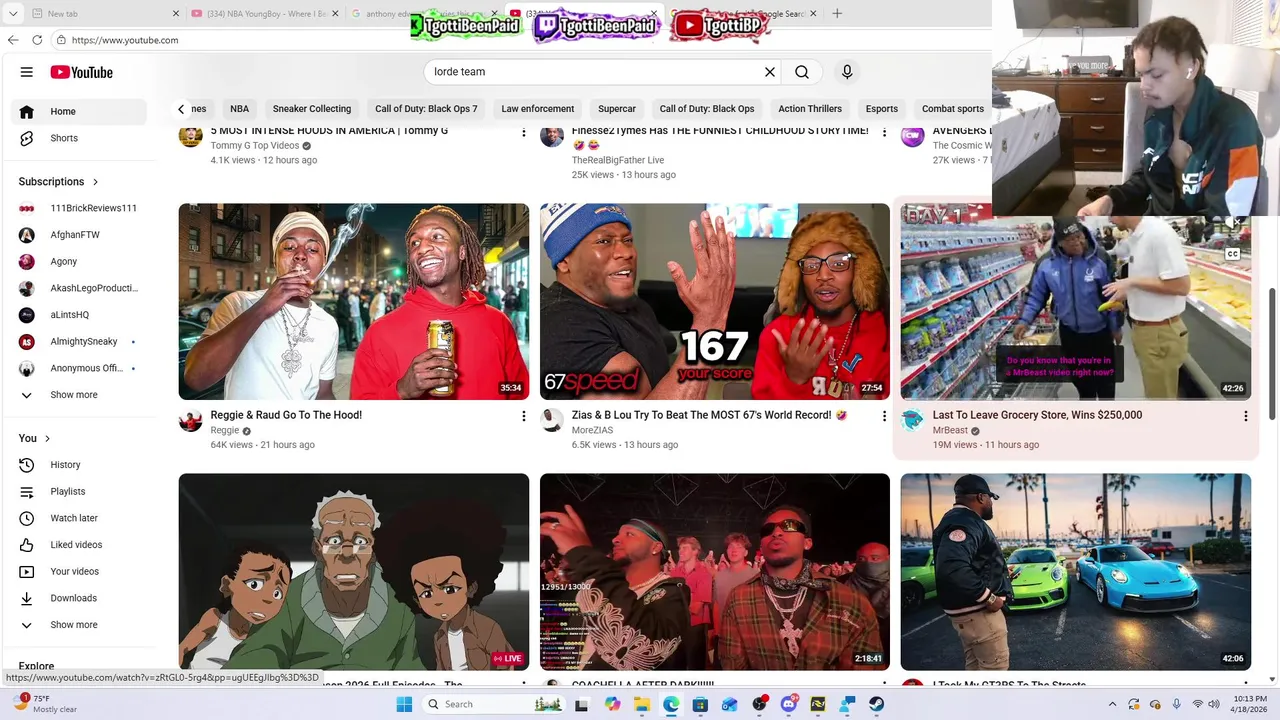
Task: Select the Esports chip
Action: (881, 109)
